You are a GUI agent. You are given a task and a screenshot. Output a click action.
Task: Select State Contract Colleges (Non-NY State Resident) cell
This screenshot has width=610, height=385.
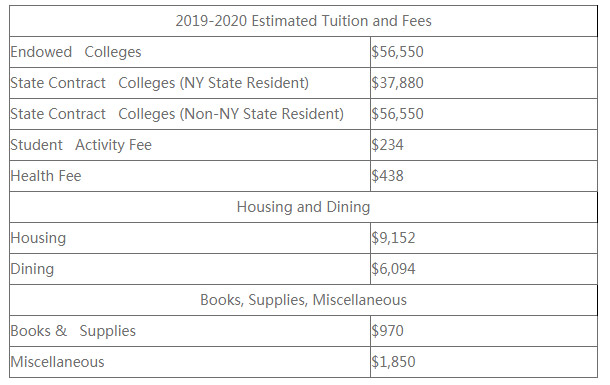(x=190, y=114)
